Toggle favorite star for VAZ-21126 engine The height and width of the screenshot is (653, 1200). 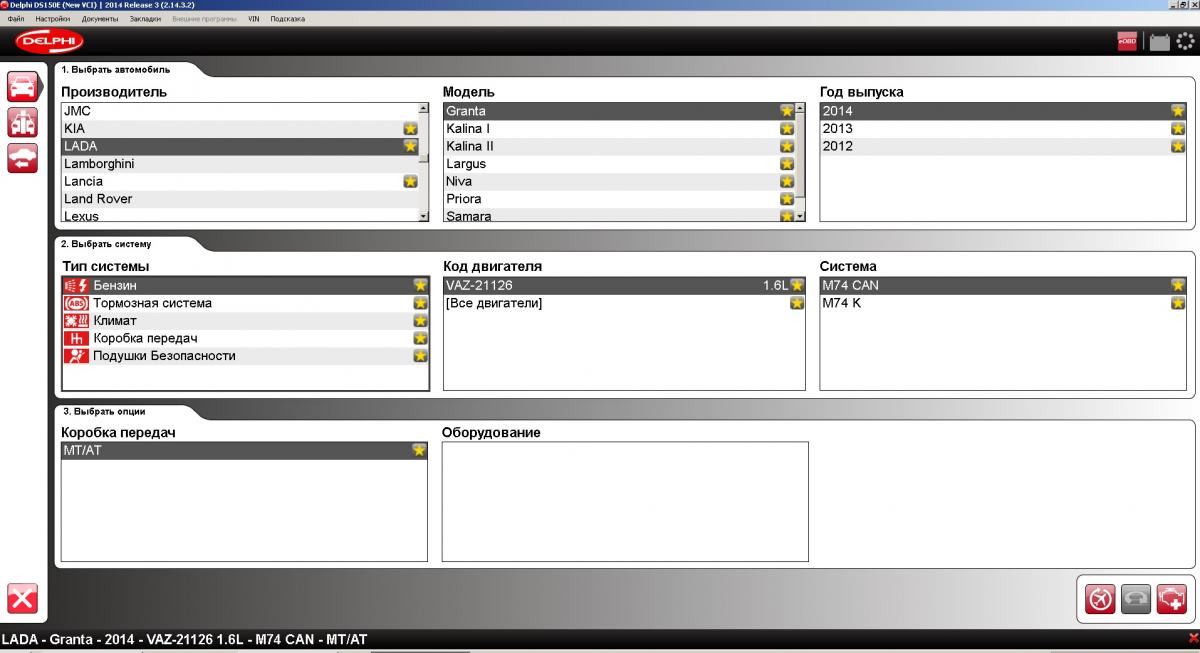coord(797,286)
